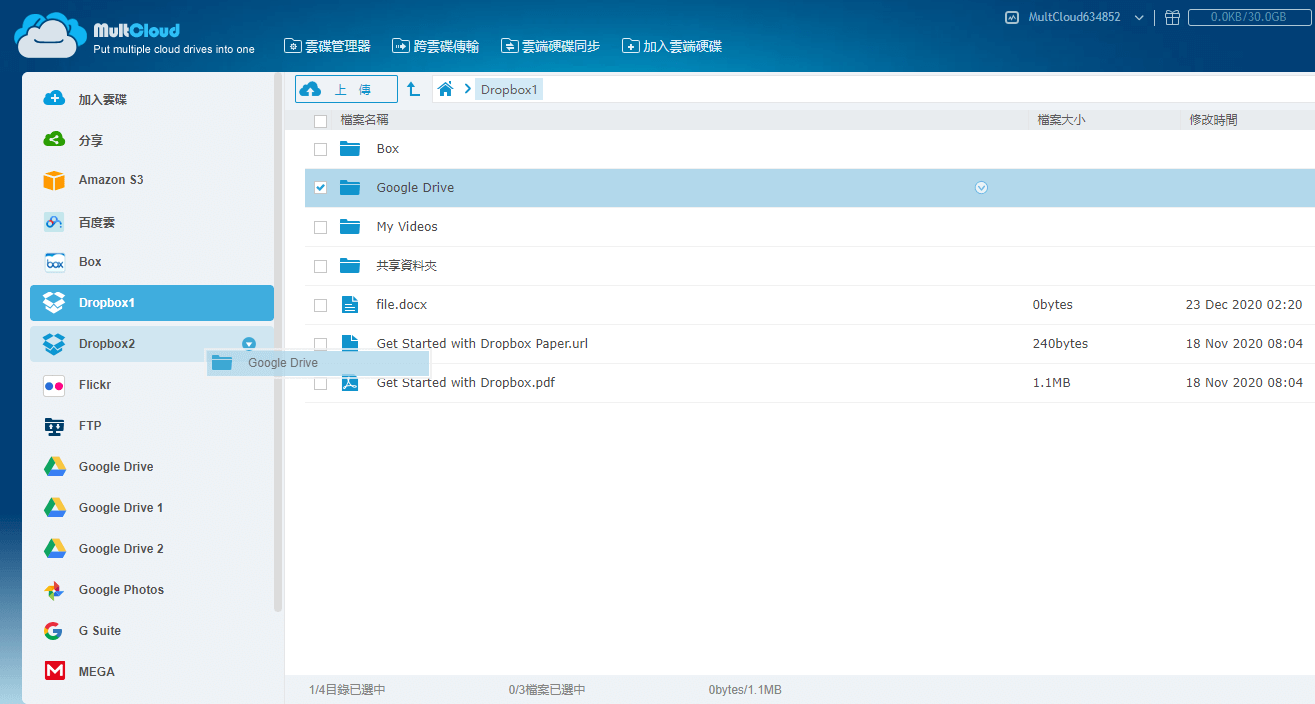Click the 23 Dec 2020 02:20 date cell
Image resolution: width=1315 pixels, height=704 pixels.
click(1244, 305)
